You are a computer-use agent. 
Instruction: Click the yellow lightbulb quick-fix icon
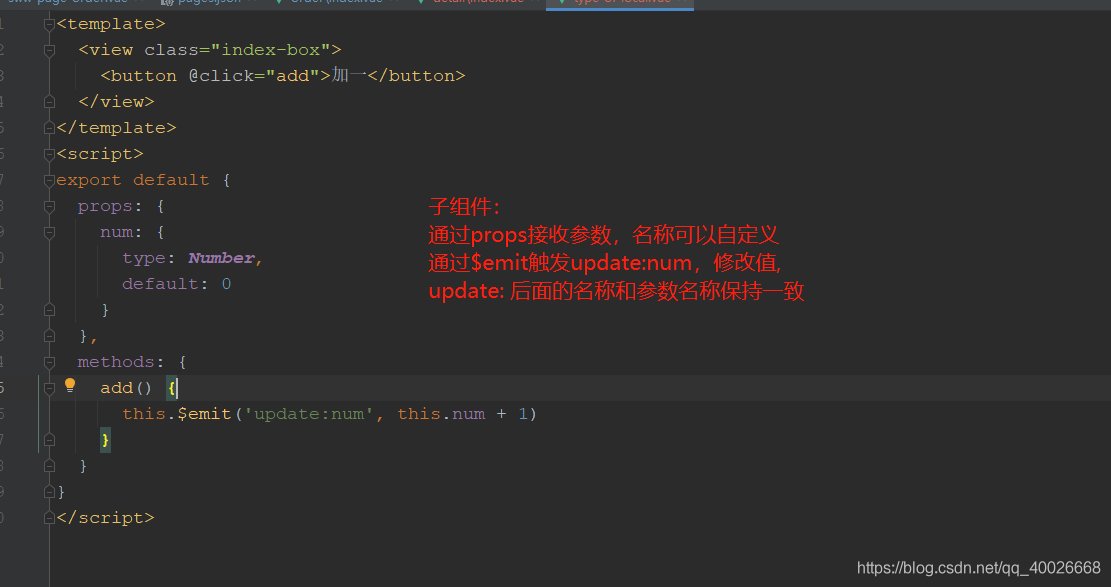pyautogui.click(x=70, y=386)
